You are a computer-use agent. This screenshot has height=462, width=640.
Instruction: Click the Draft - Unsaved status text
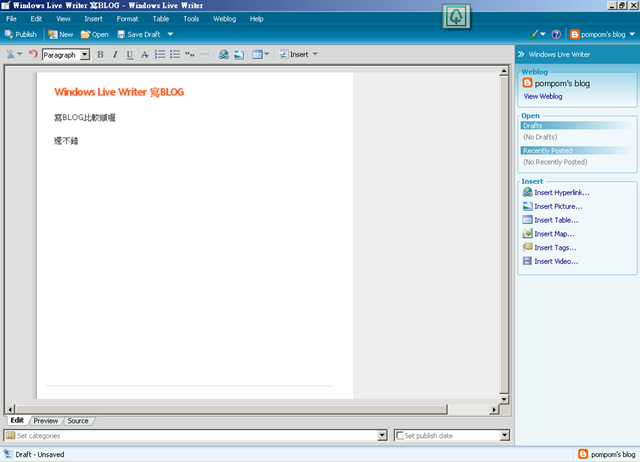[x=40, y=454]
